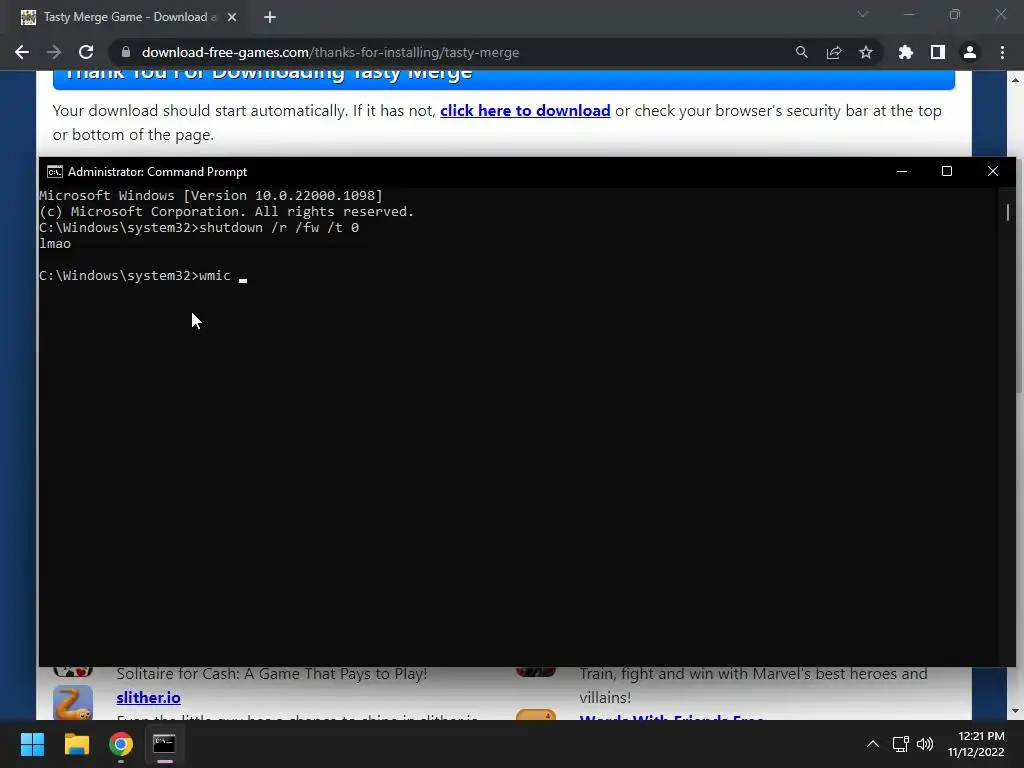Open the Chrome profile avatar menu

coord(970,52)
